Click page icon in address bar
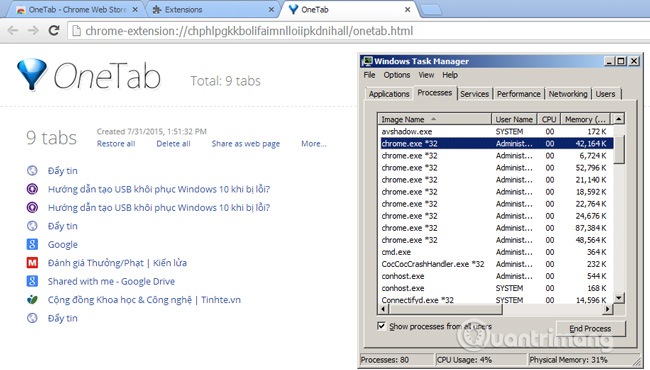650x370 pixels. pyautogui.click(x=76, y=31)
